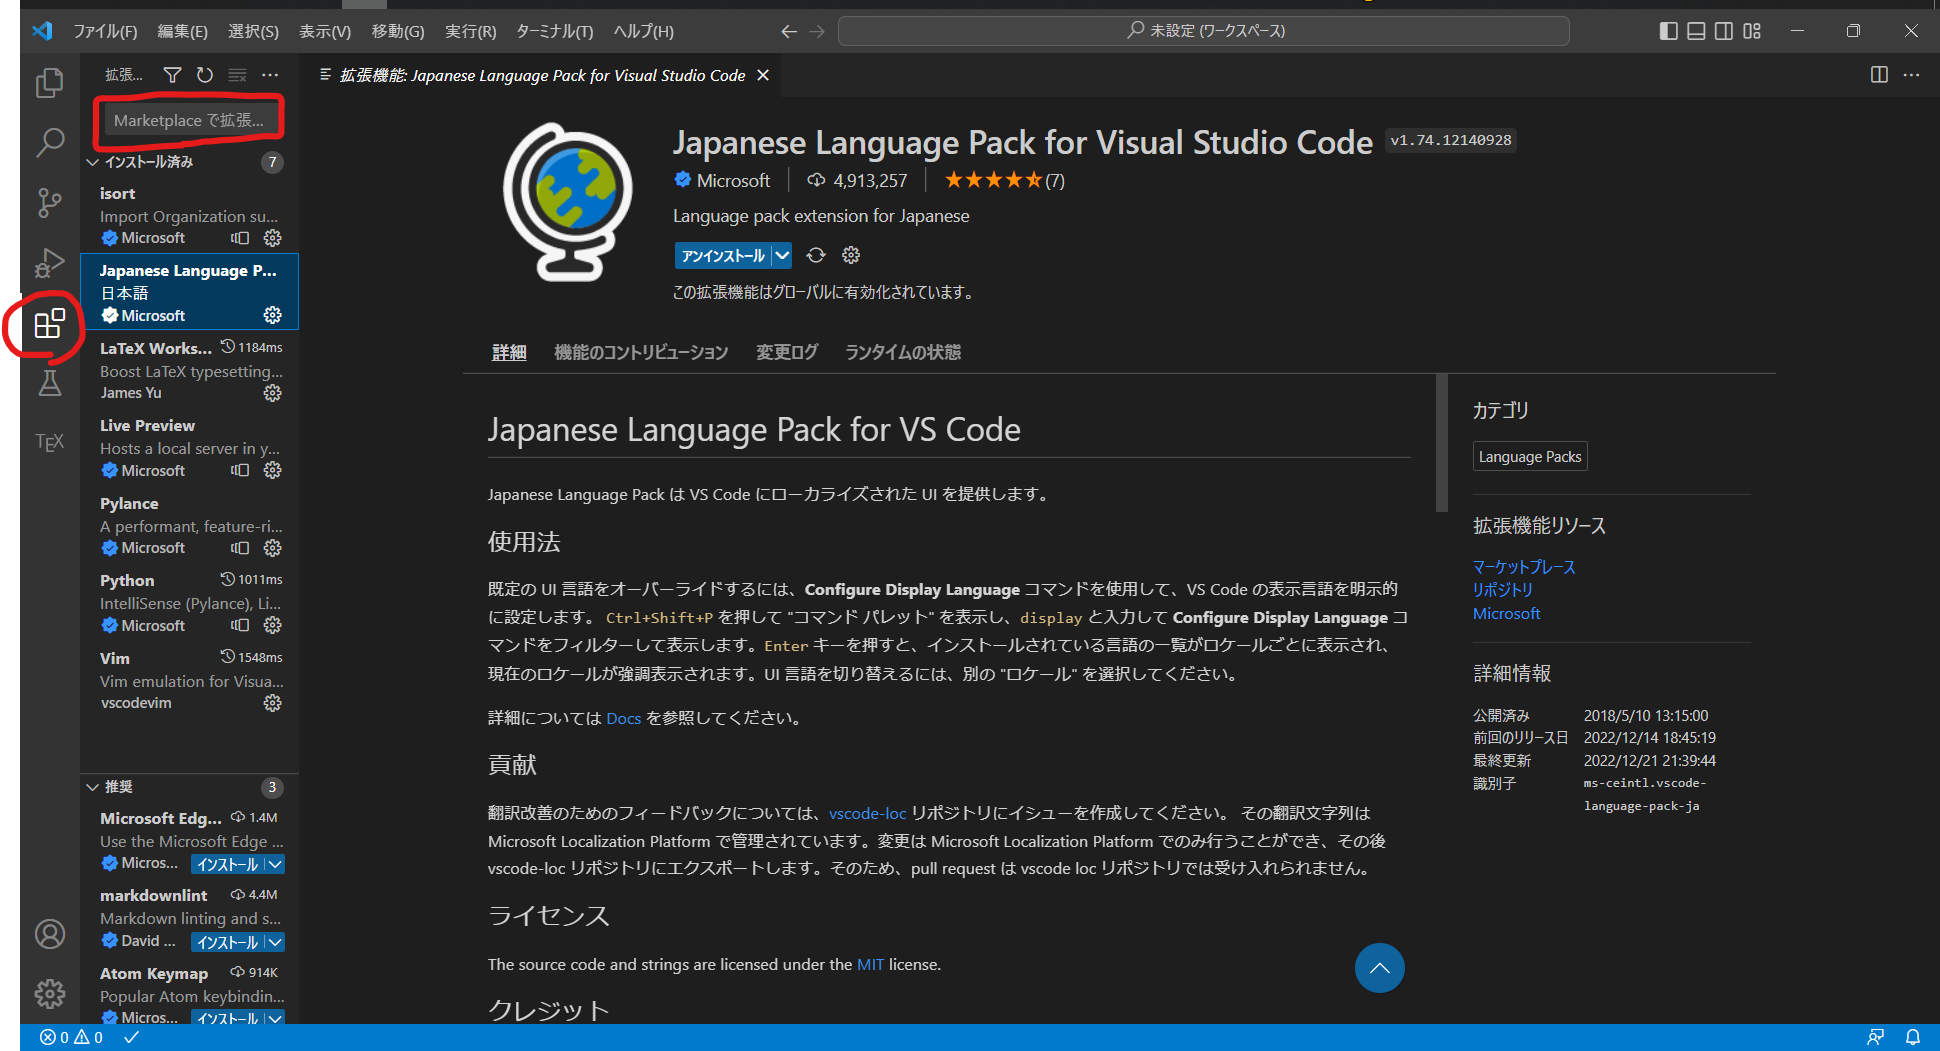Open Run and Debug view icon
Image resolution: width=1940 pixels, height=1051 pixels.
click(x=49, y=263)
